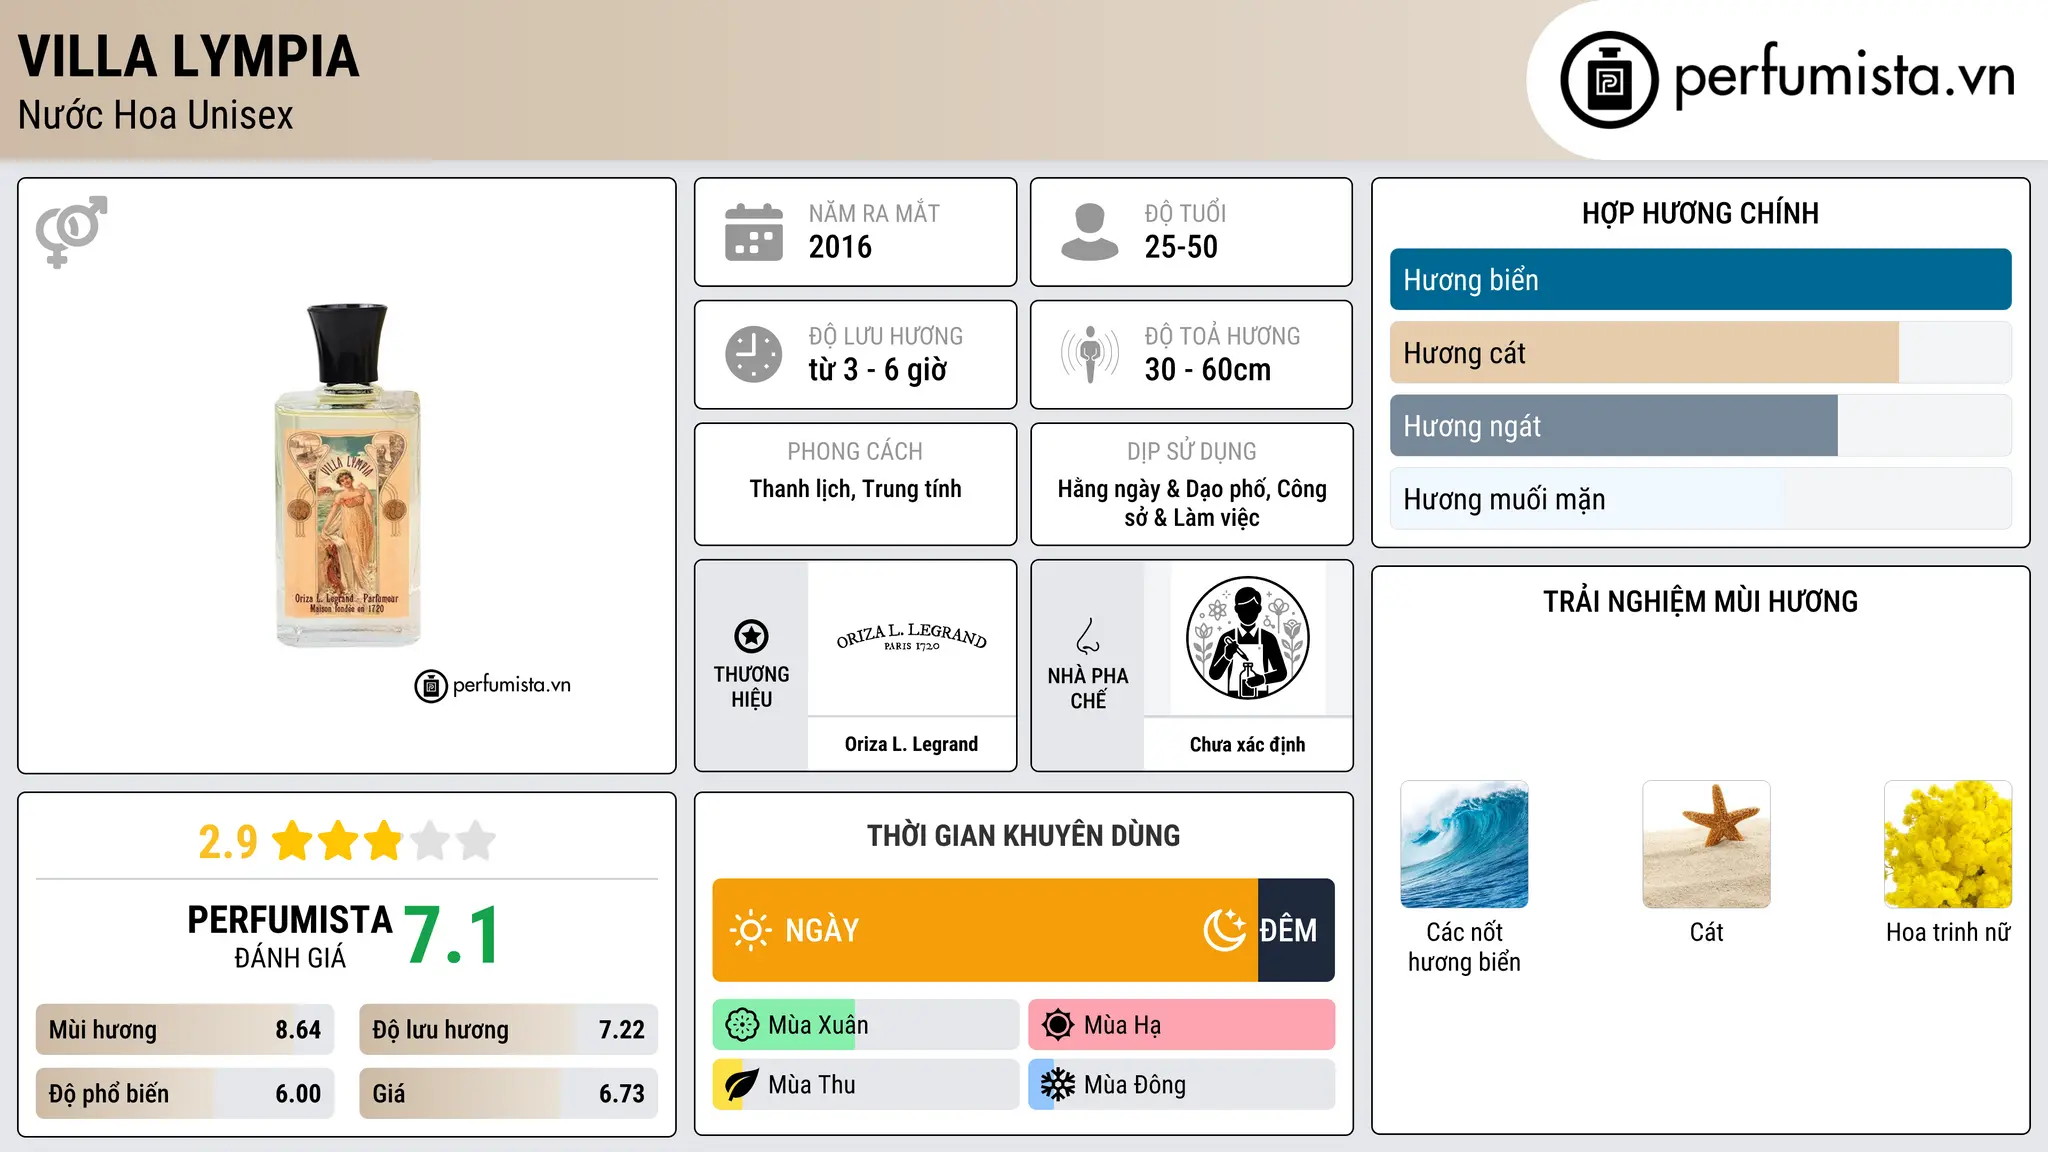Click the snowflake icon for Mùa Đông

[x=1058, y=1085]
